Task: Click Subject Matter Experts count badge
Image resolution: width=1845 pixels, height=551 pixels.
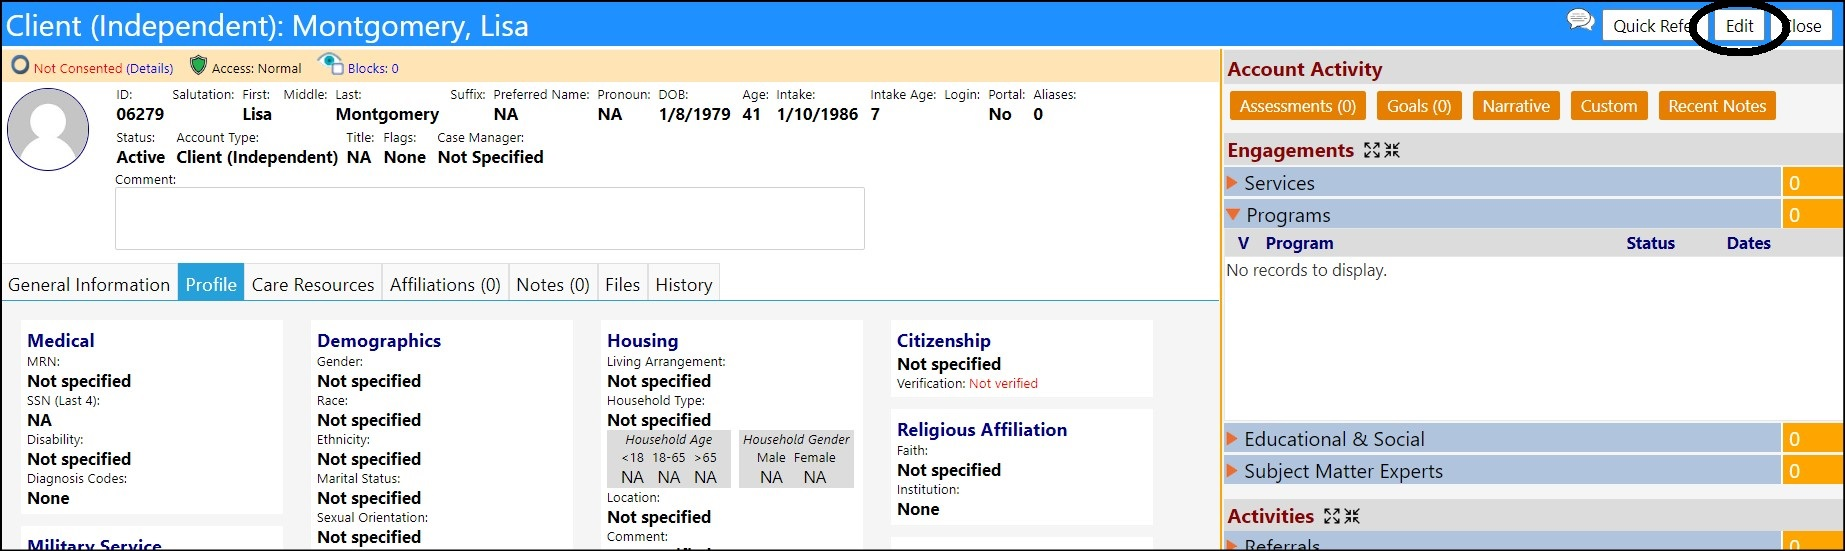Action: tap(1812, 471)
